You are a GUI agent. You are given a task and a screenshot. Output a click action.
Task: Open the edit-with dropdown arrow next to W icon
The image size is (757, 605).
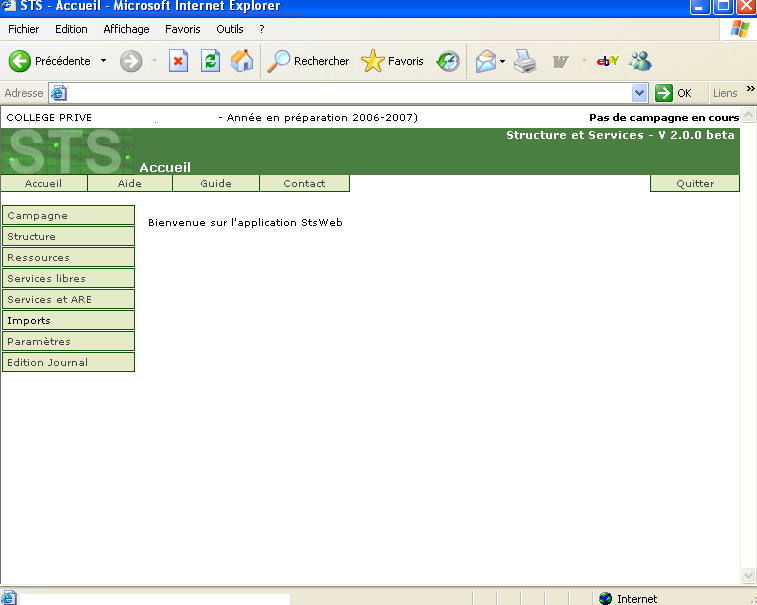pyautogui.click(x=584, y=61)
